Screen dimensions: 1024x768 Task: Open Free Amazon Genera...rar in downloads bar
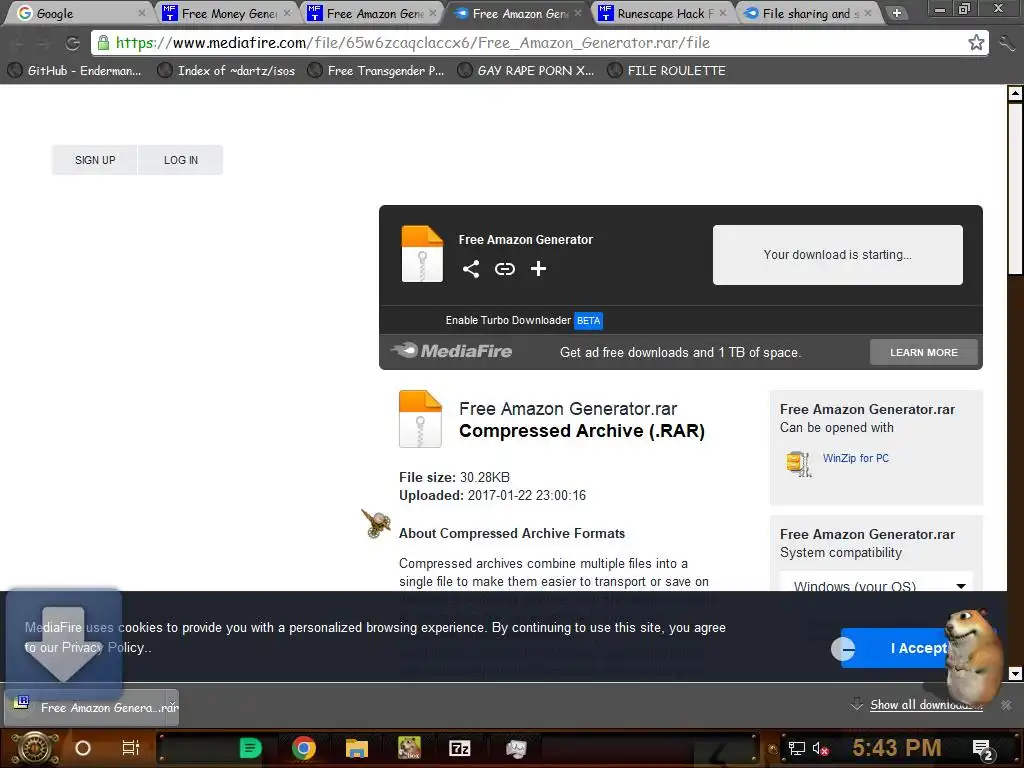pyautogui.click(x=91, y=708)
